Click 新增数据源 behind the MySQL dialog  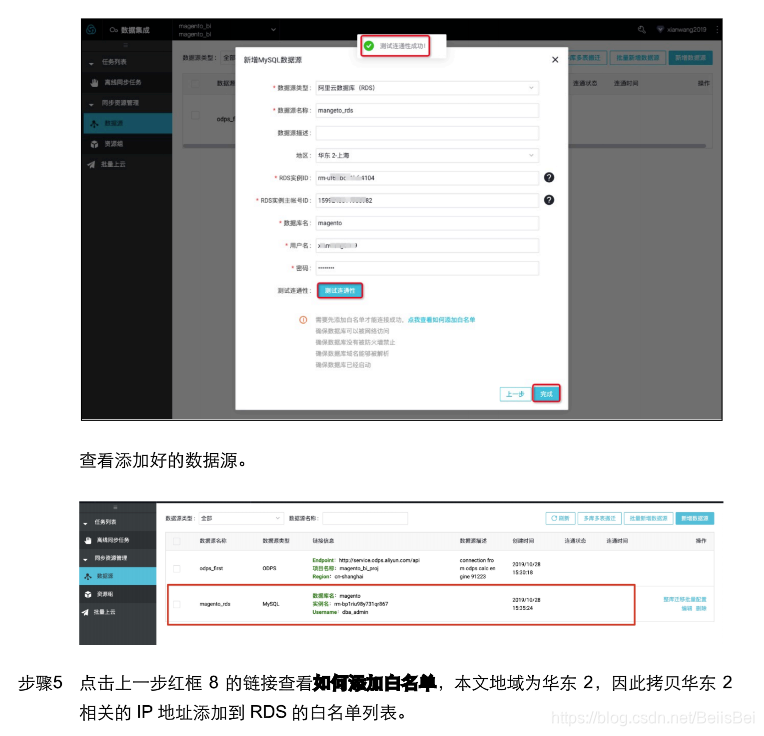click(690, 57)
